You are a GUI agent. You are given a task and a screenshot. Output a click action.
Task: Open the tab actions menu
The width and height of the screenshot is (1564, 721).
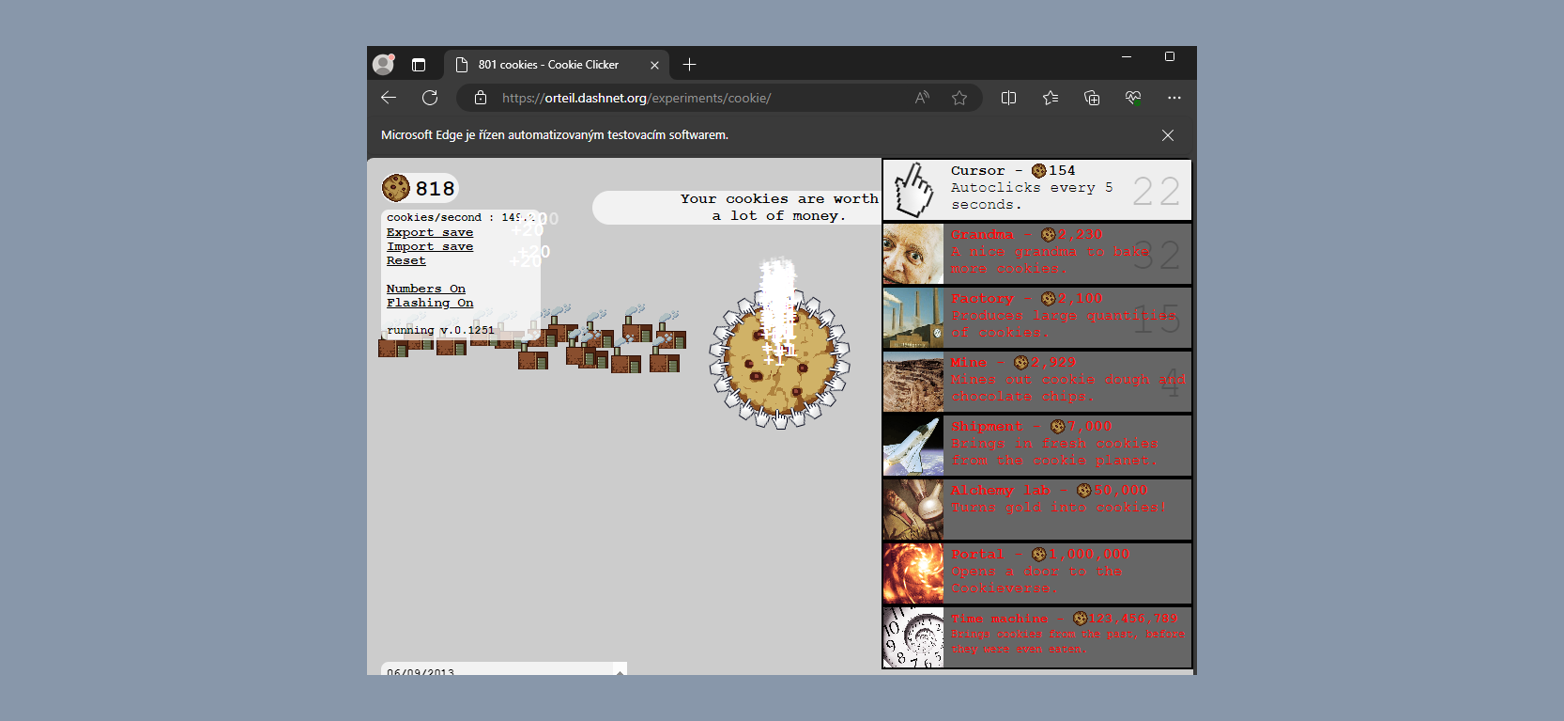click(x=419, y=65)
